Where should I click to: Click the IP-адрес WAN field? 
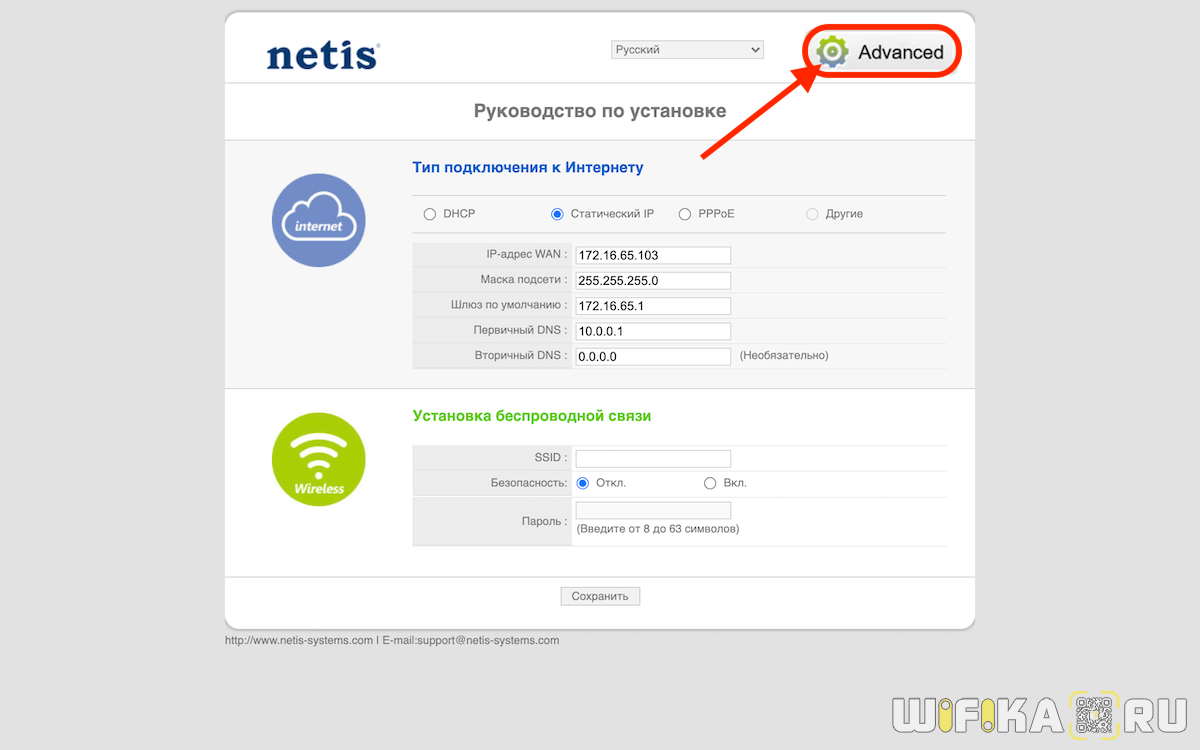(x=653, y=255)
